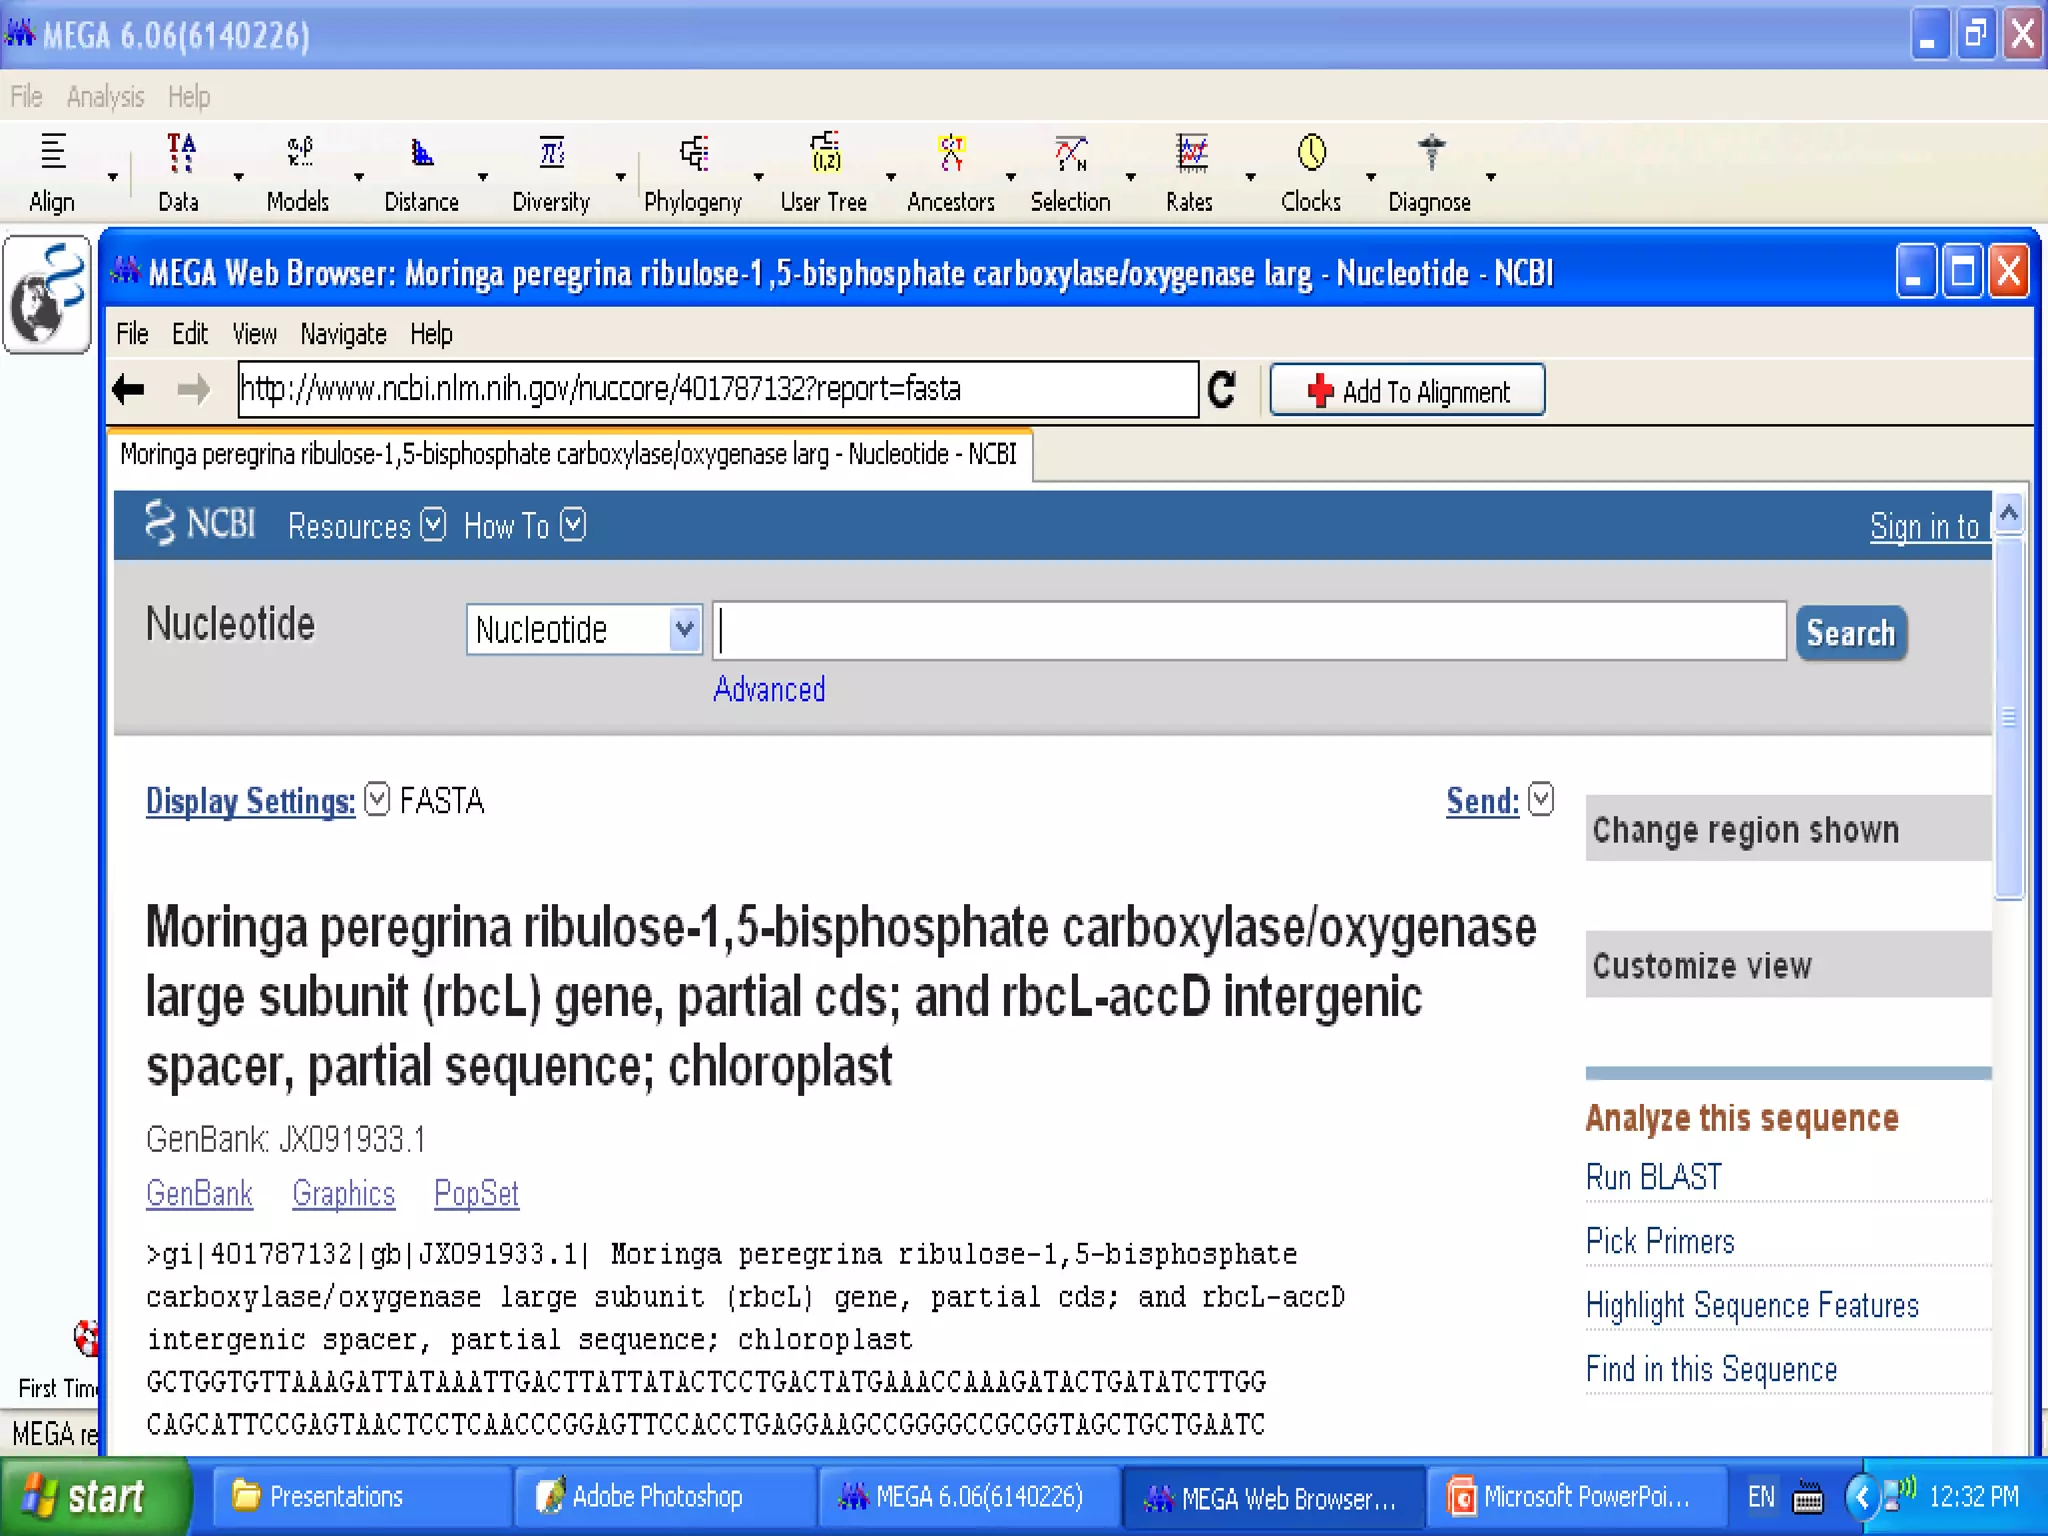2048x1536 pixels.
Task: Expand hidden tray icons arrow
Action: point(1862,1498)
